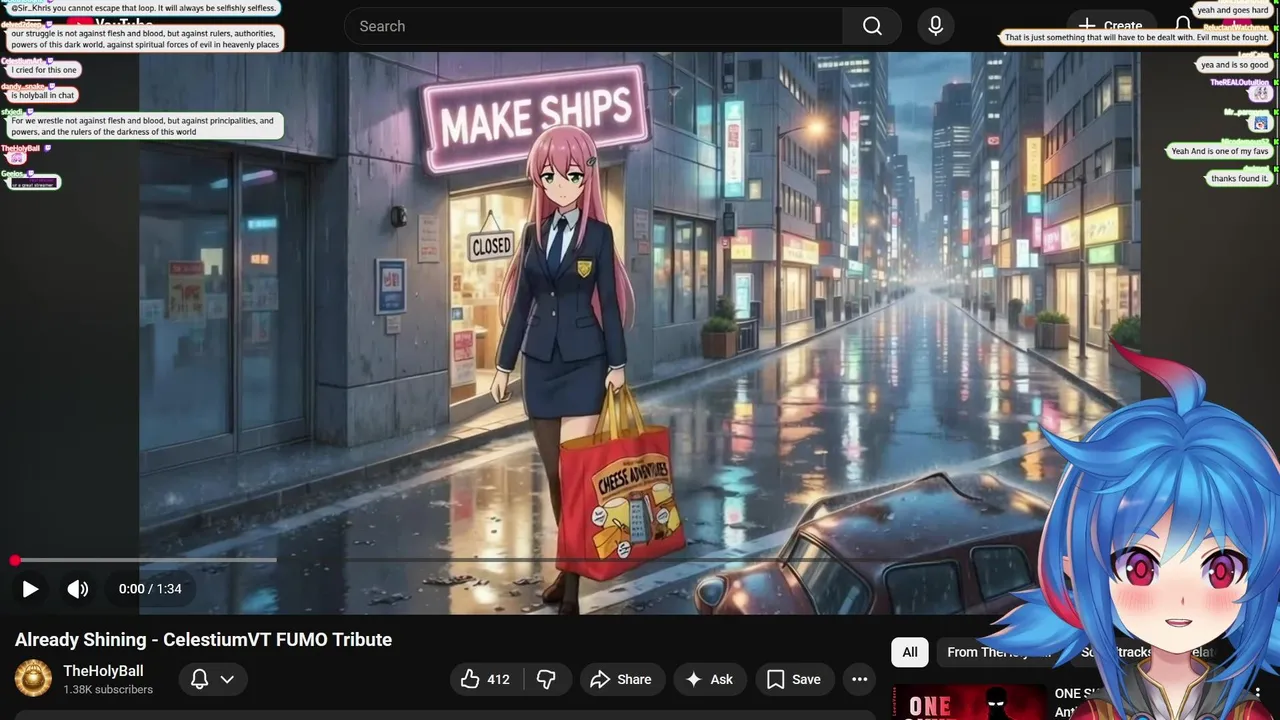This screenshot has width=1280, height=720.
Task: Share the video
Action: pos(622,679)
